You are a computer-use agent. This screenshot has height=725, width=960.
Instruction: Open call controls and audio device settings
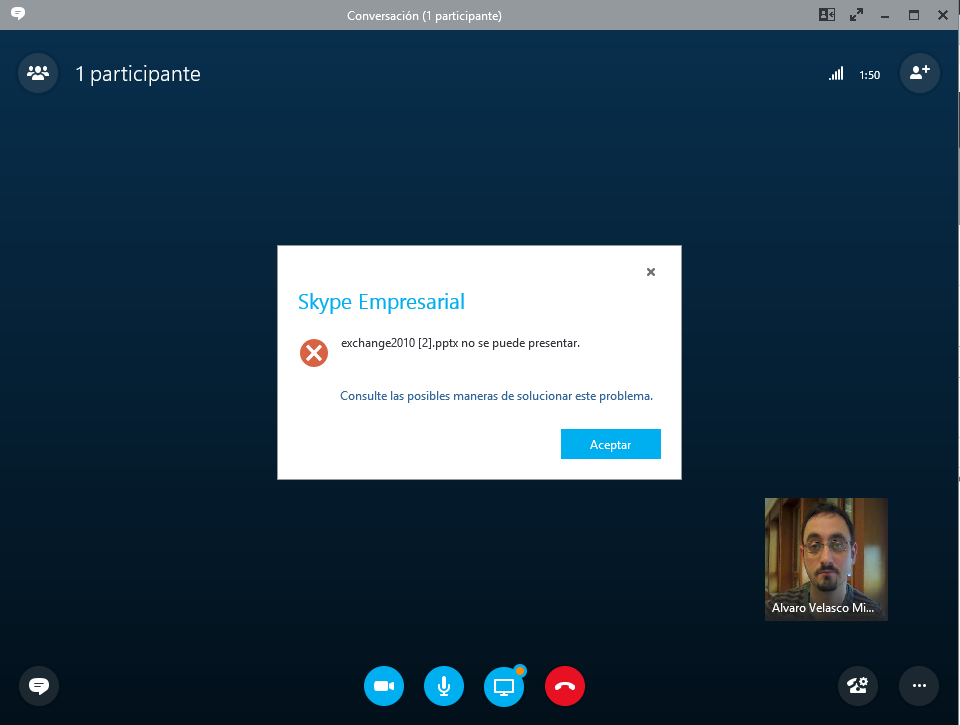click(858, 686)
